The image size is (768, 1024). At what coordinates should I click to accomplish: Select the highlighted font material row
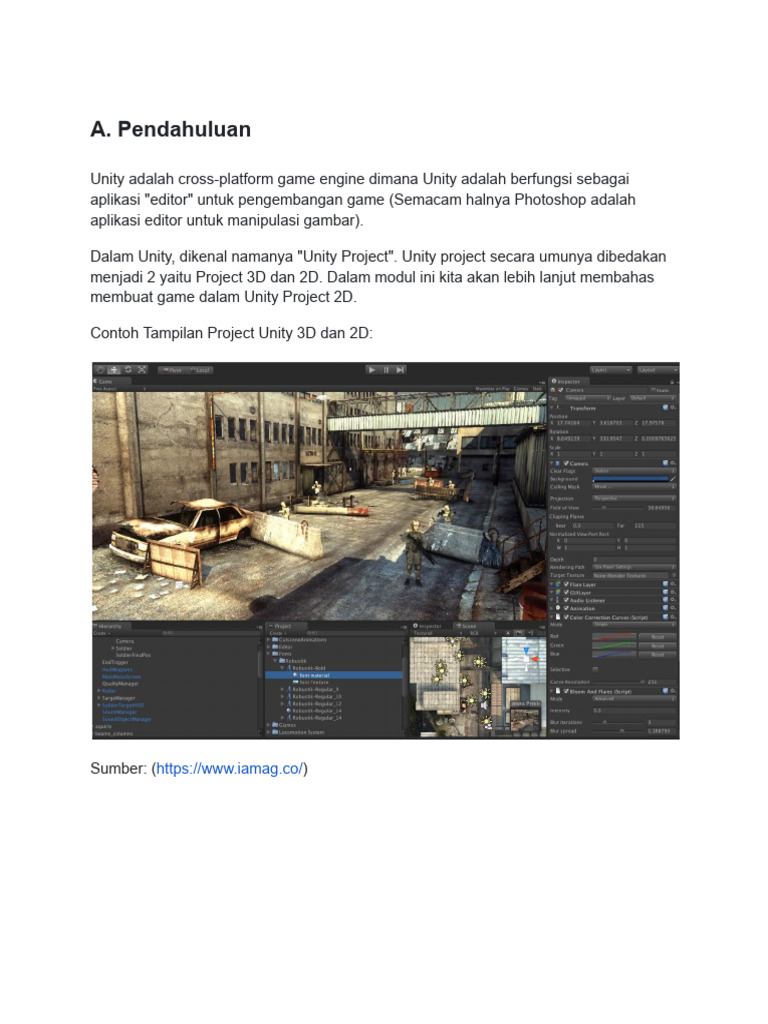pyautogui.click(x=334, y=675)
